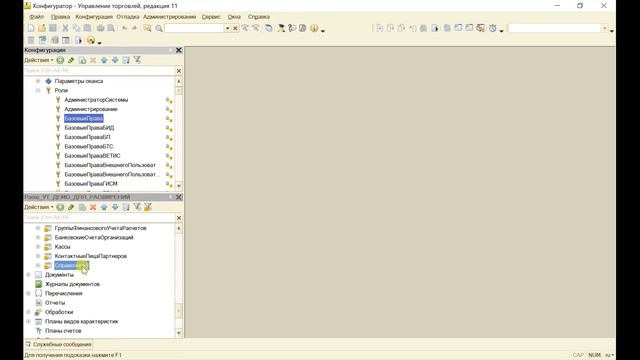Viewport: 640px width, 360px height.
Task: Click scroll-down arrow of Конфигурация tree scrollbar
Action: 179,186
